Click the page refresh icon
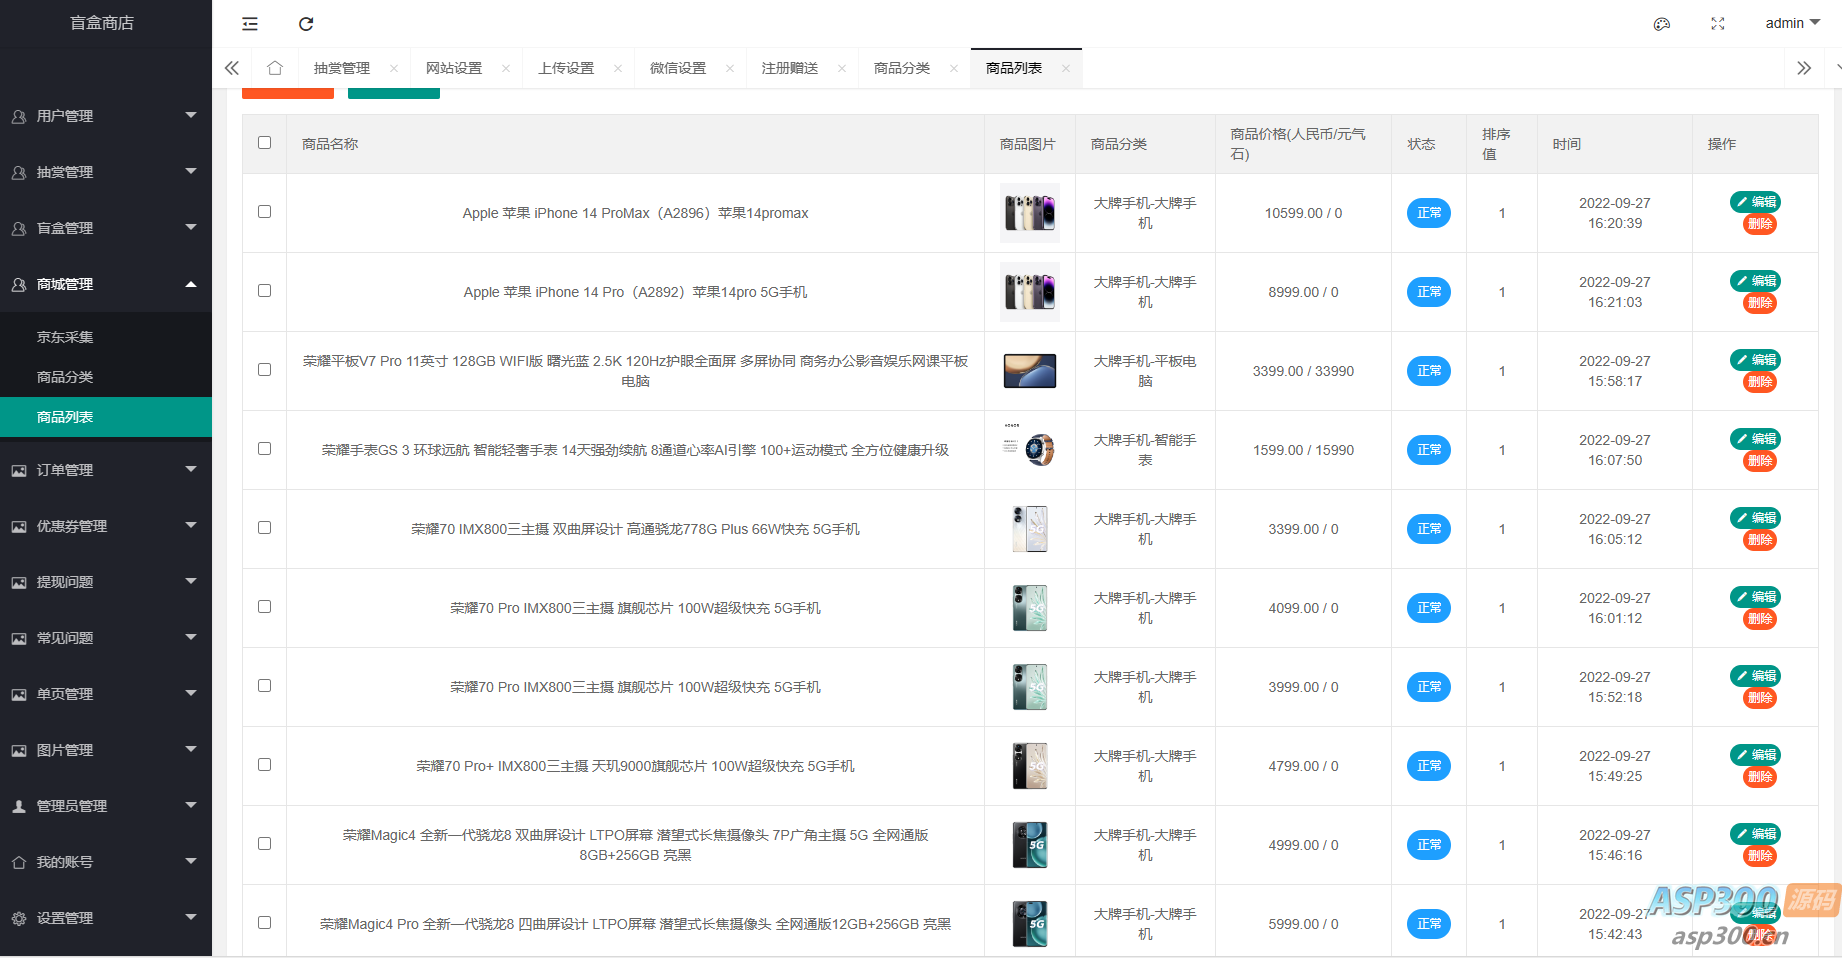1842x958 pixels. tap(306, 24)
